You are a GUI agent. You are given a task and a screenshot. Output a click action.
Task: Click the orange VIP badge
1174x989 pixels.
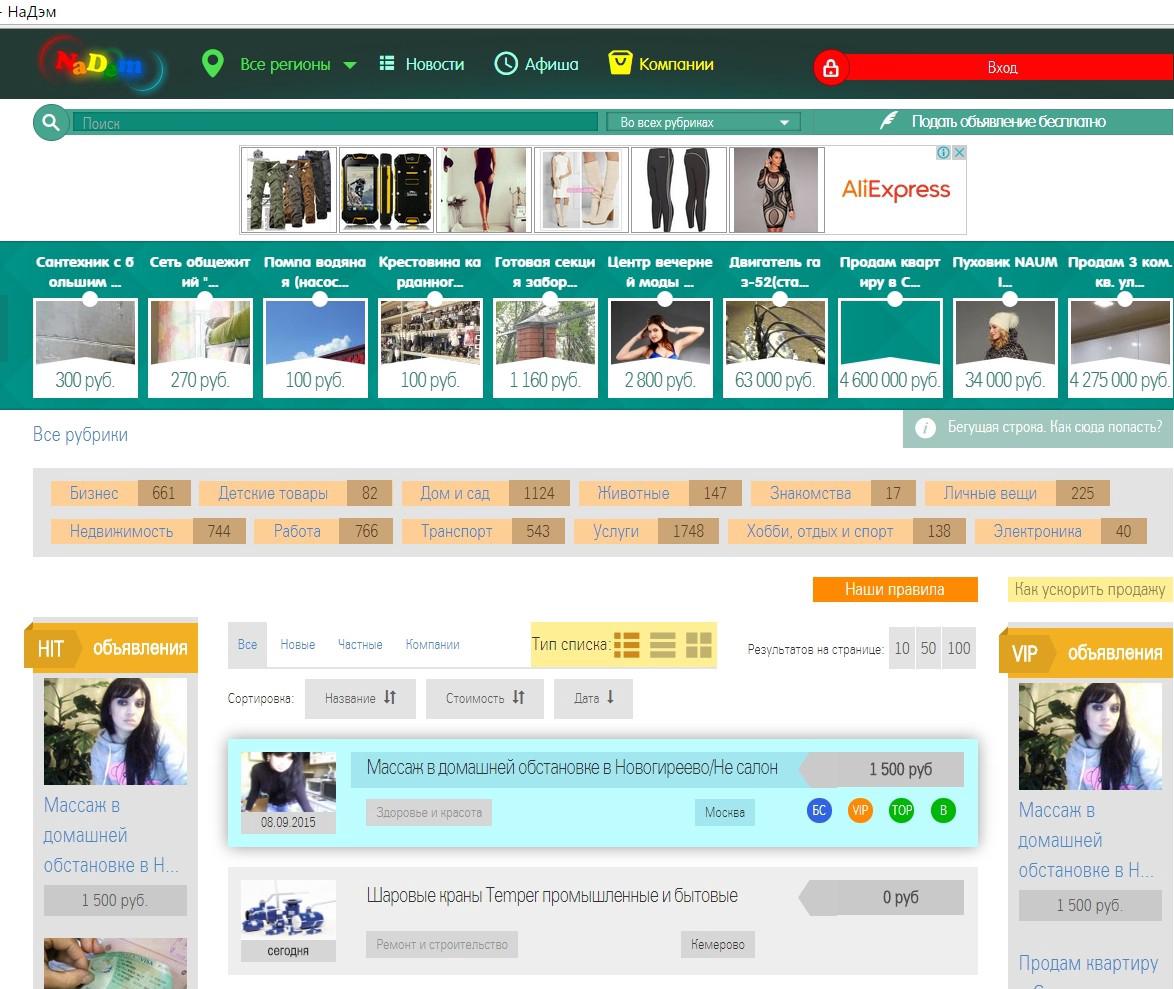860,810
